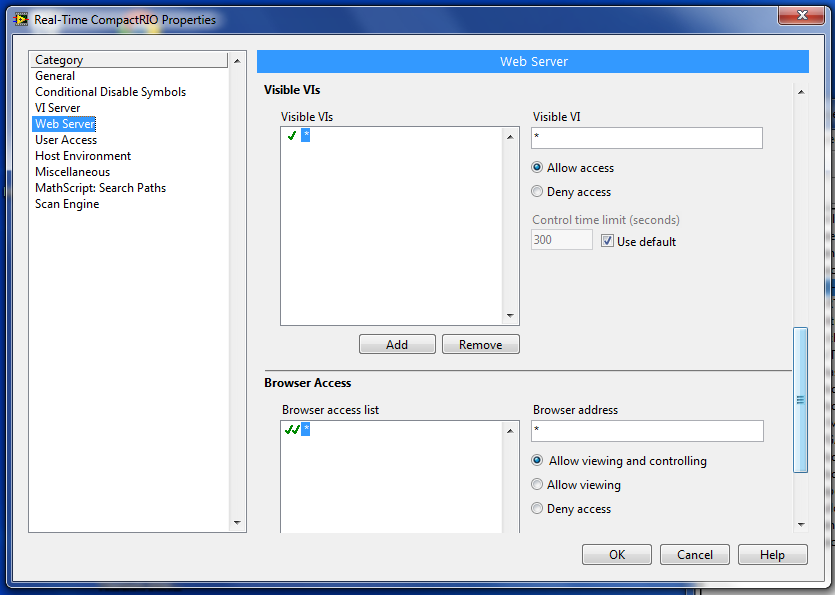Image resolution: width=835 pixels, height=595 pixels.
Task: Select the Scan Engine category
Action: 67,203
